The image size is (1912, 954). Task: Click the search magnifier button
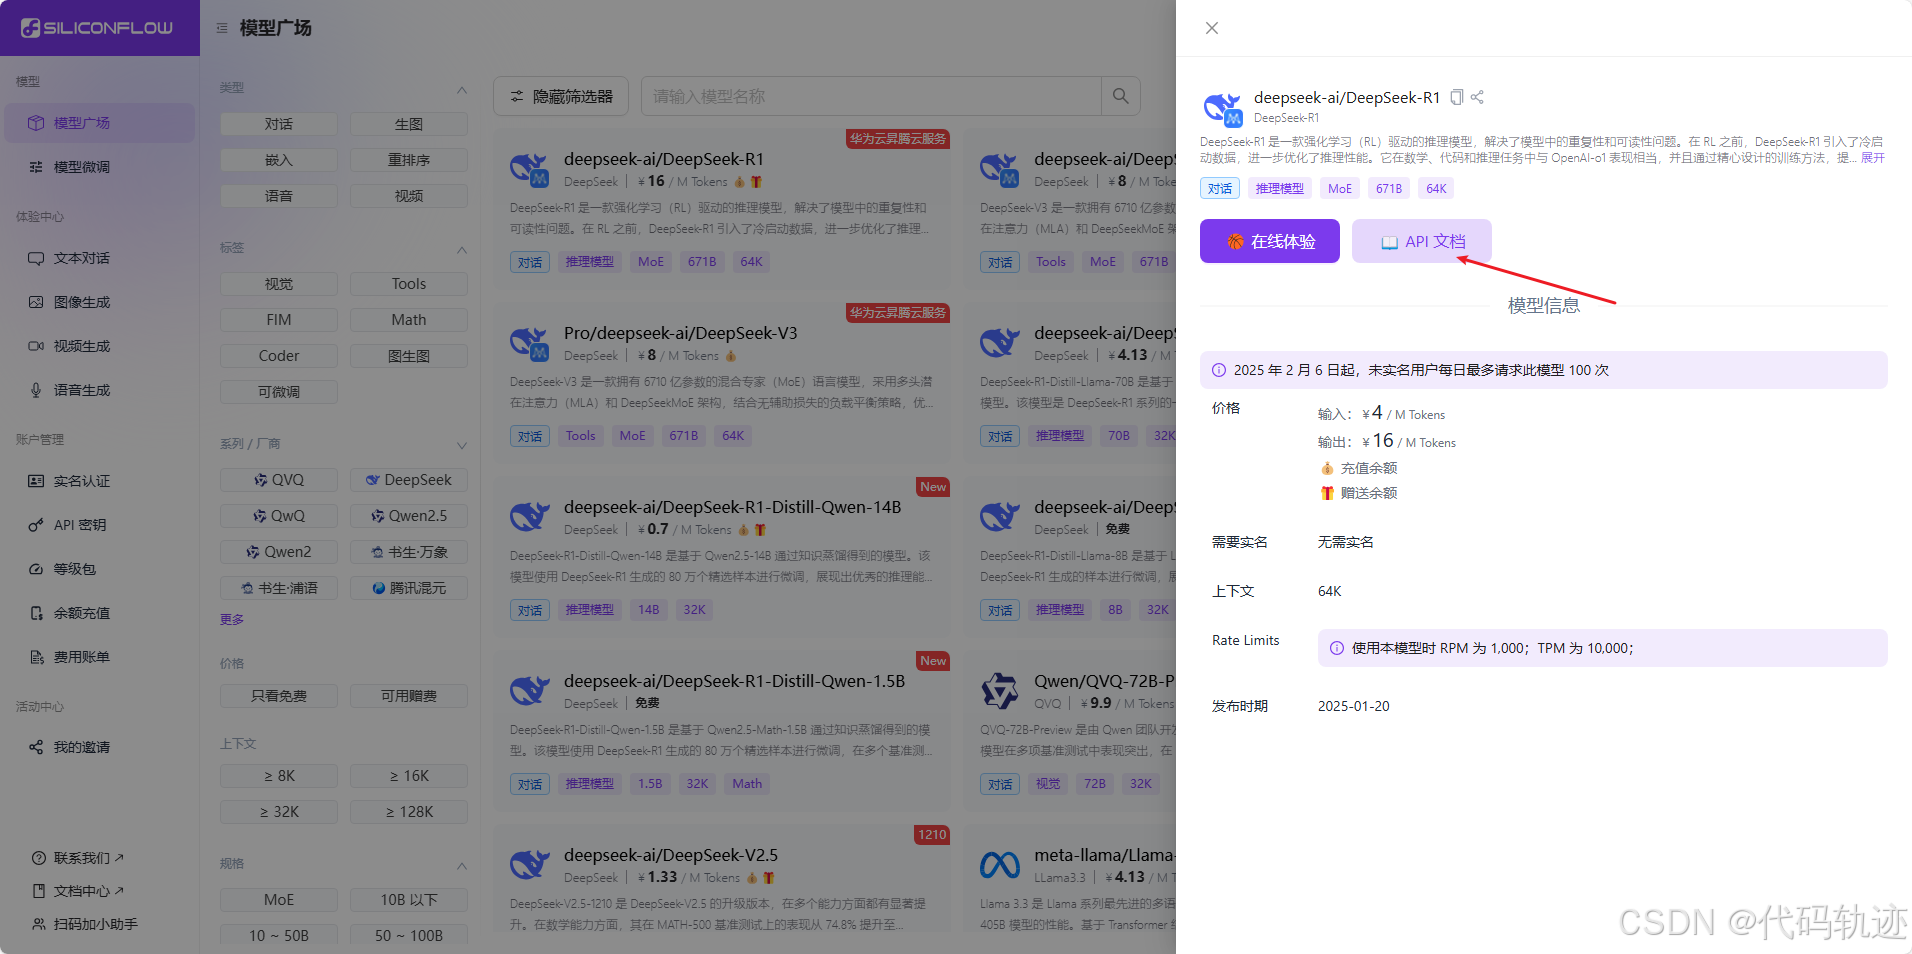pyautogui.click(x=1121, y=96)
